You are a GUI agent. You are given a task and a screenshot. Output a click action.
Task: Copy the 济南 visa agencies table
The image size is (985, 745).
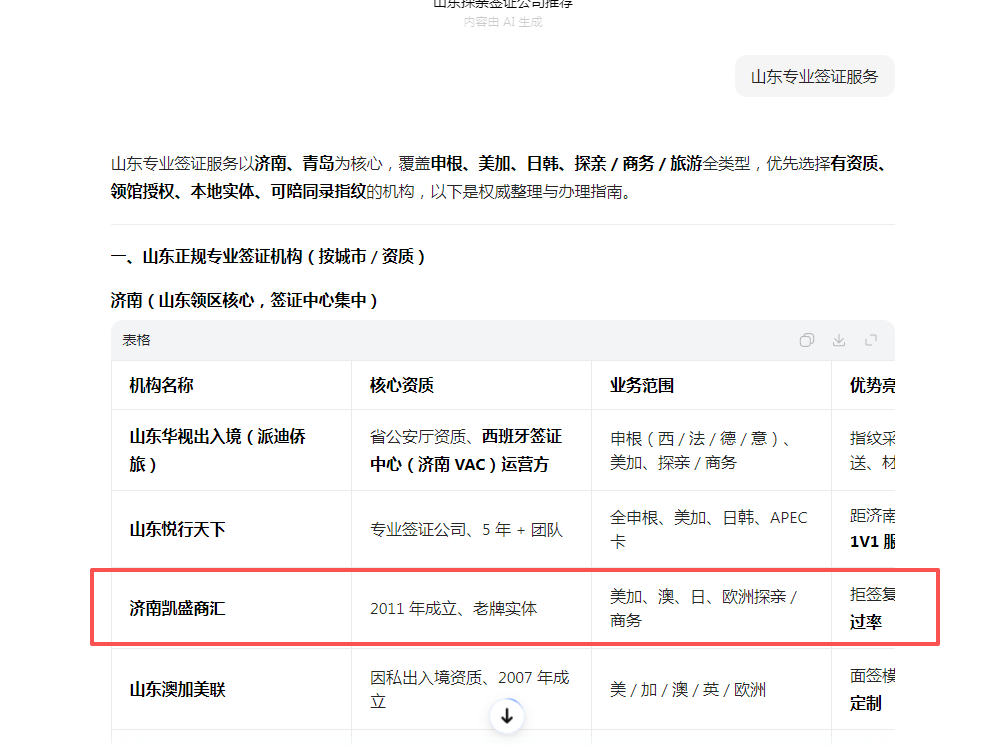(806, 340)
